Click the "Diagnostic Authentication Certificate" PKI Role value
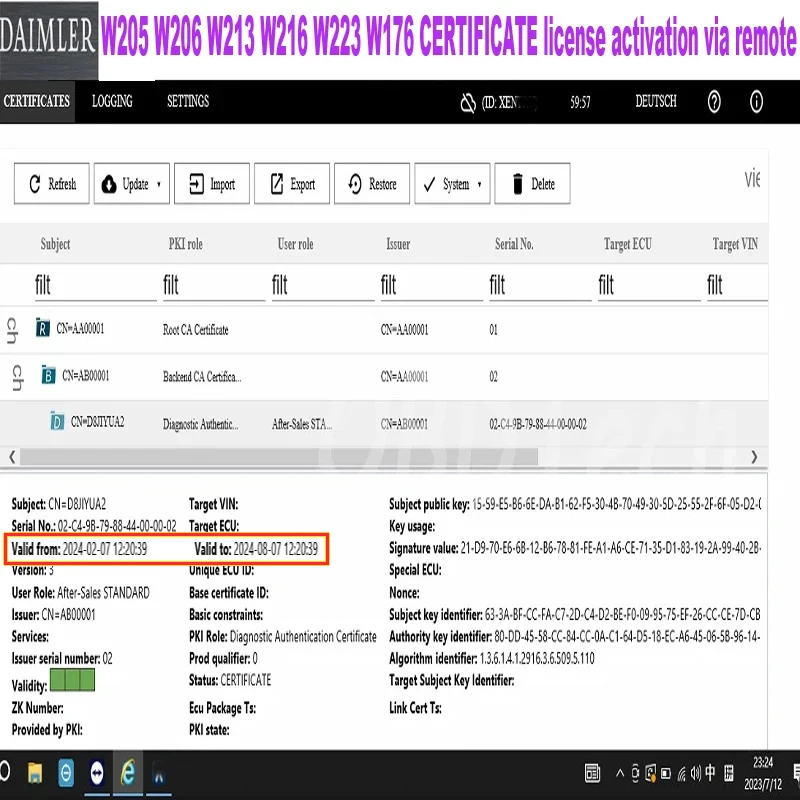This screenshot has height=800, width=800. pyautogui.click(x=303, y=636)
